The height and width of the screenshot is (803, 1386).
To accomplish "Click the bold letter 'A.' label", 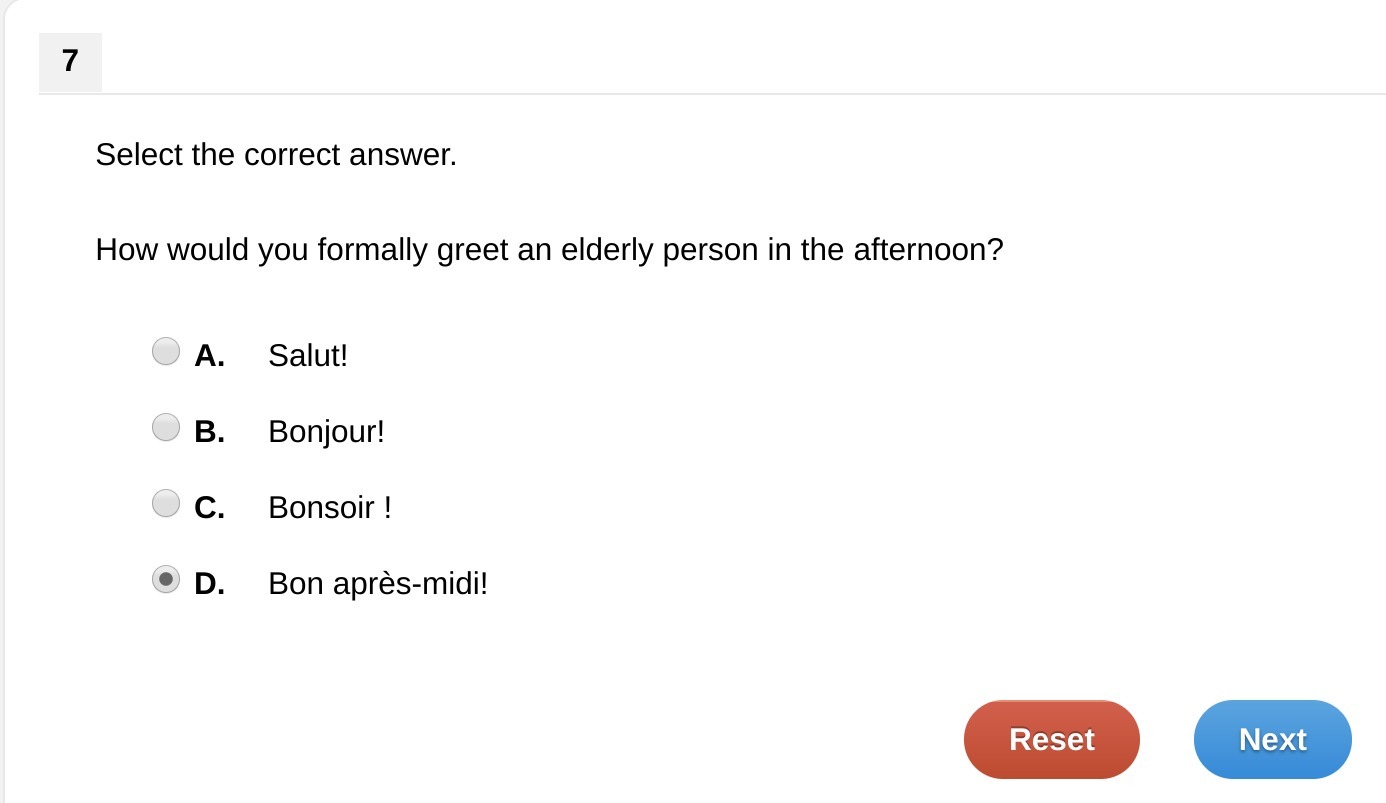I will (209, 355).
